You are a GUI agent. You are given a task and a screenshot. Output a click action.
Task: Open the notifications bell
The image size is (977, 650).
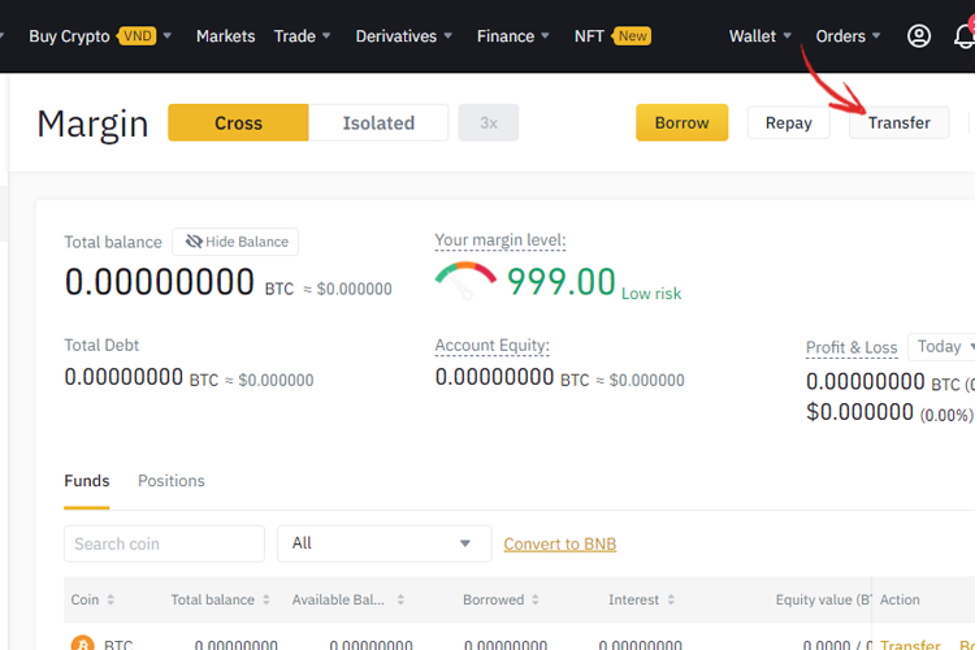pyautogui.click(x=965, y=36)
